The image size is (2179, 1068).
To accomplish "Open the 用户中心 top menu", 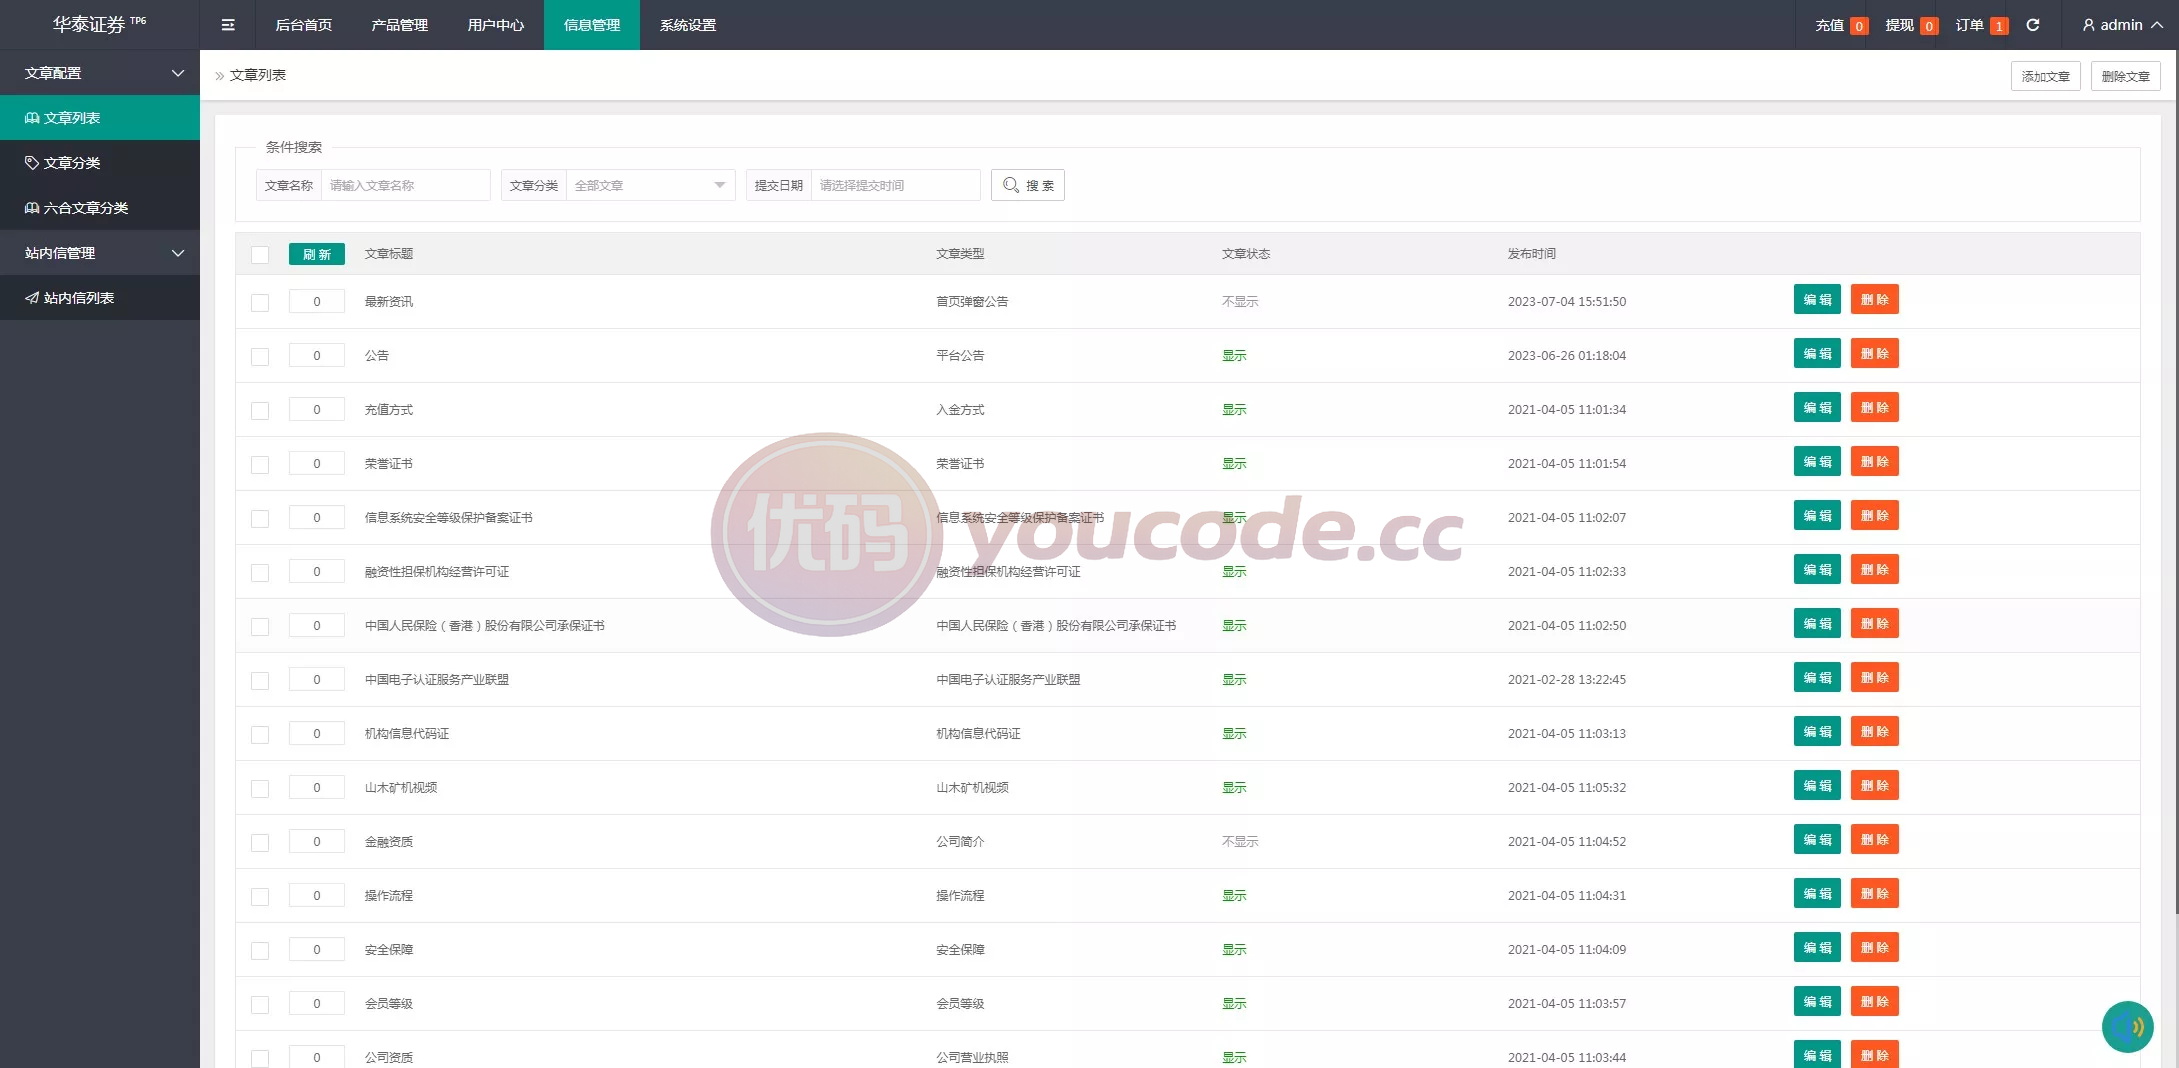I will (x=496, y=25).
